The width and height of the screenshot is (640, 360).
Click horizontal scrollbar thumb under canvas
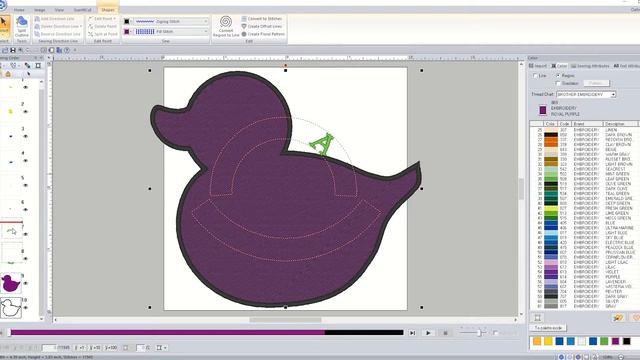[285, 320]
